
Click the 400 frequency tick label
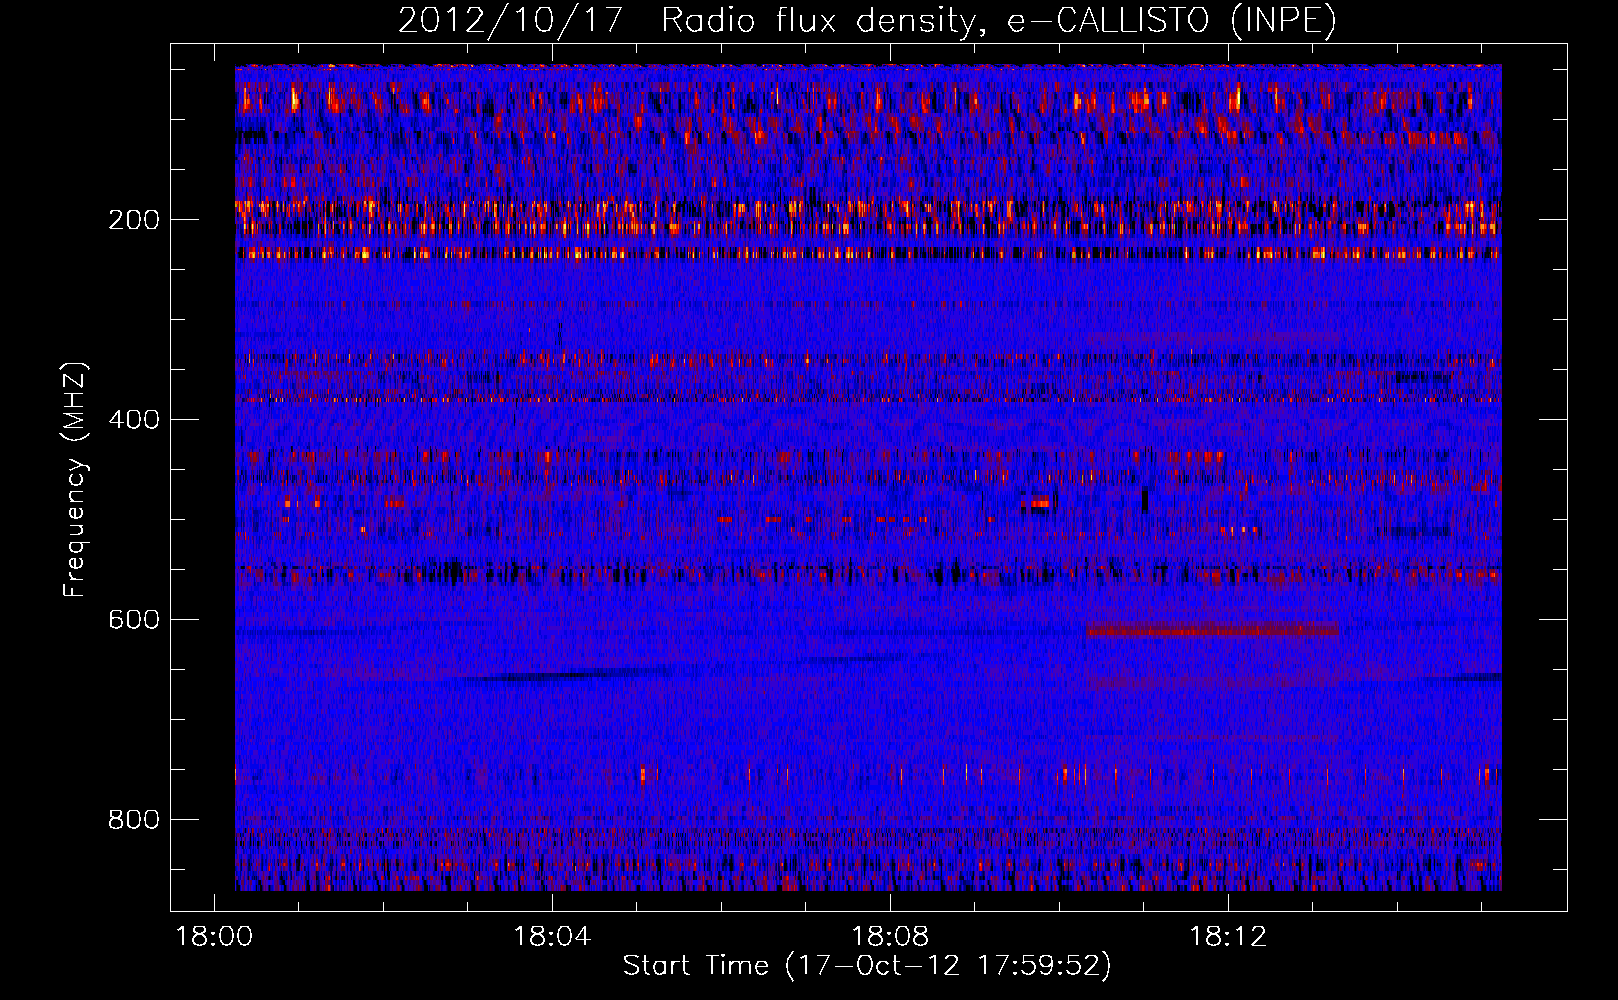coord(134,420)
